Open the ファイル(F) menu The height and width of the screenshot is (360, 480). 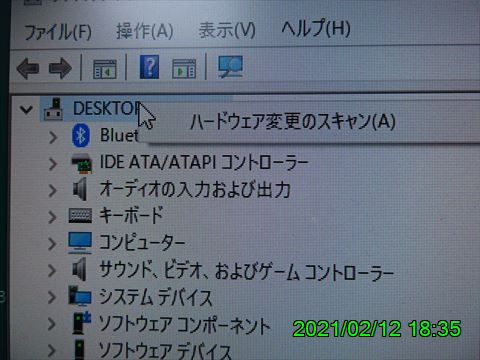click(58, 32)
